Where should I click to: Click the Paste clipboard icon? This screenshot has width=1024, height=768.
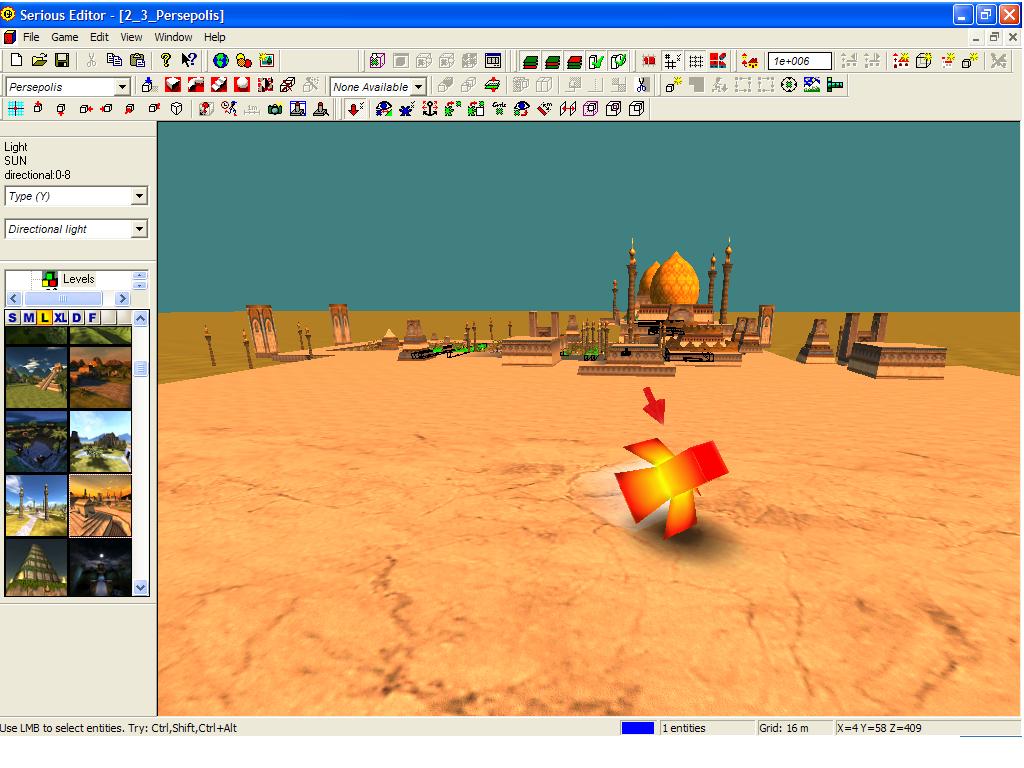pyautogui.click(x=137, y=61)
